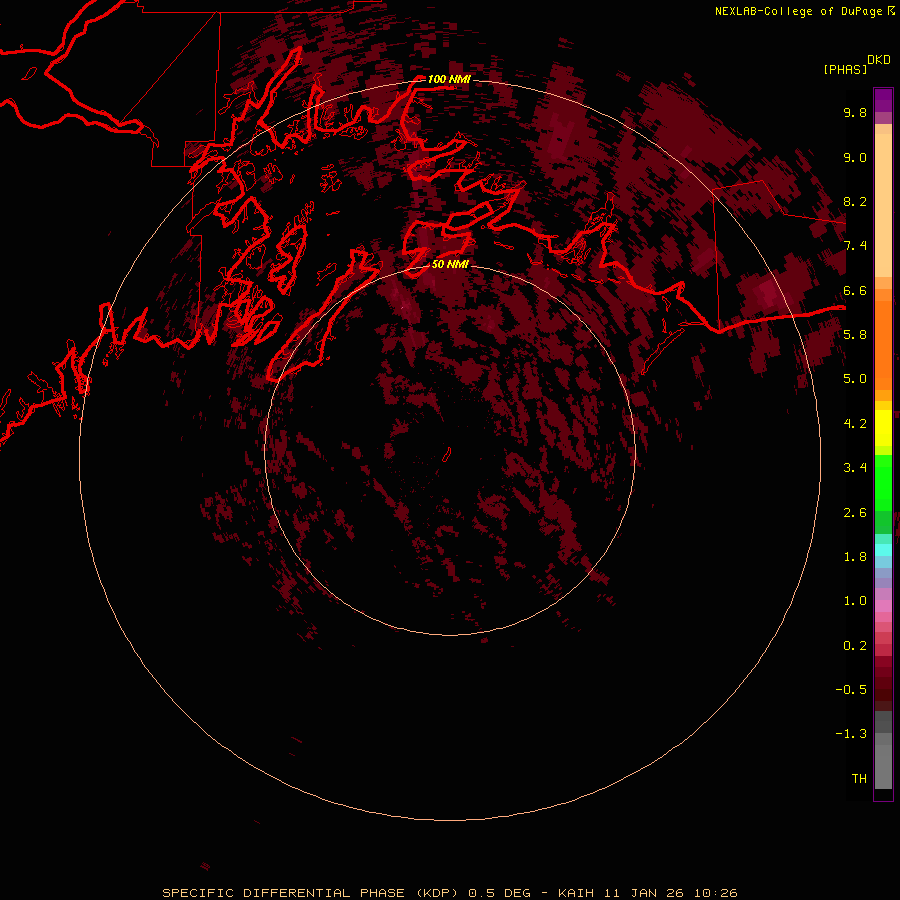Viewport: 900px width, 900px height.
Task: Click the "0.5 DEG" elevation angle text
Action: pyautogui.click(x=499, y=893)
